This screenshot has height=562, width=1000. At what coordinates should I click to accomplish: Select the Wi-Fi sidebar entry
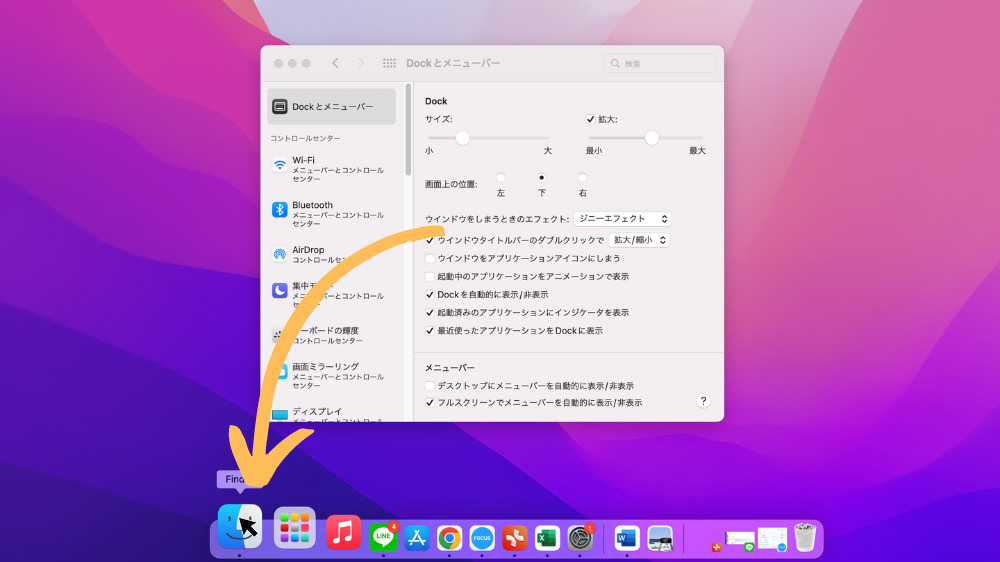[332, 169]
